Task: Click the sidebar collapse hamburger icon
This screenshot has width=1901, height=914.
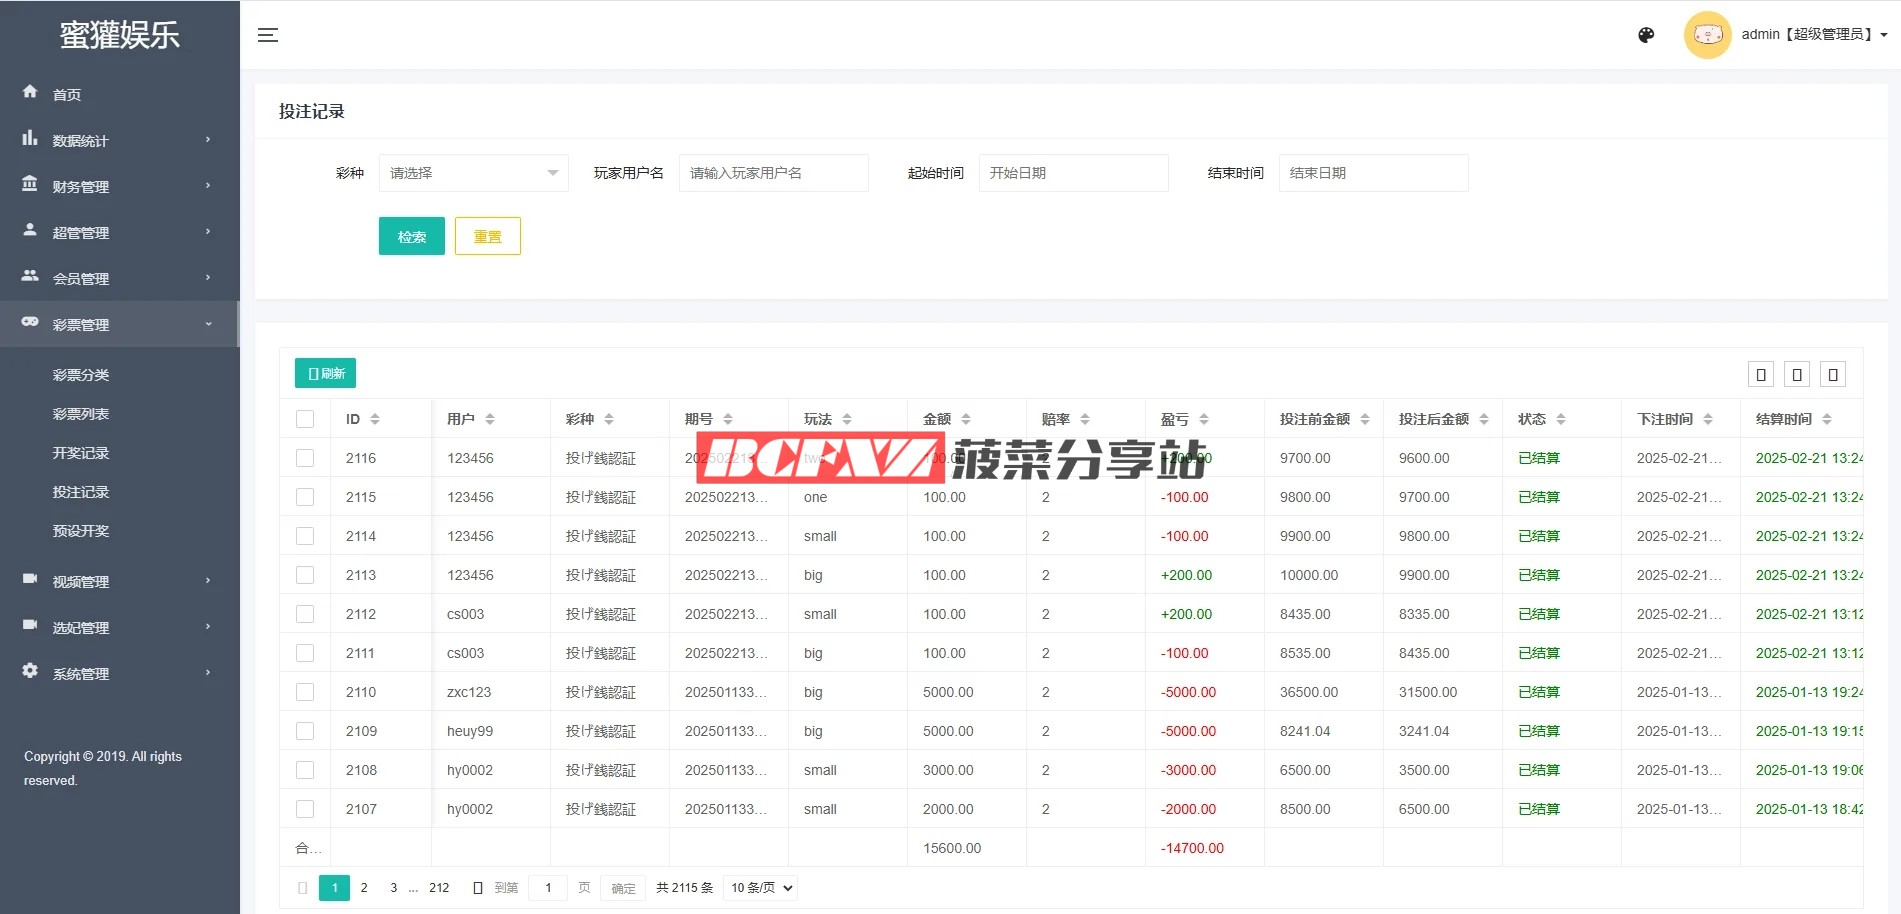Action: (x=267, y=35)
